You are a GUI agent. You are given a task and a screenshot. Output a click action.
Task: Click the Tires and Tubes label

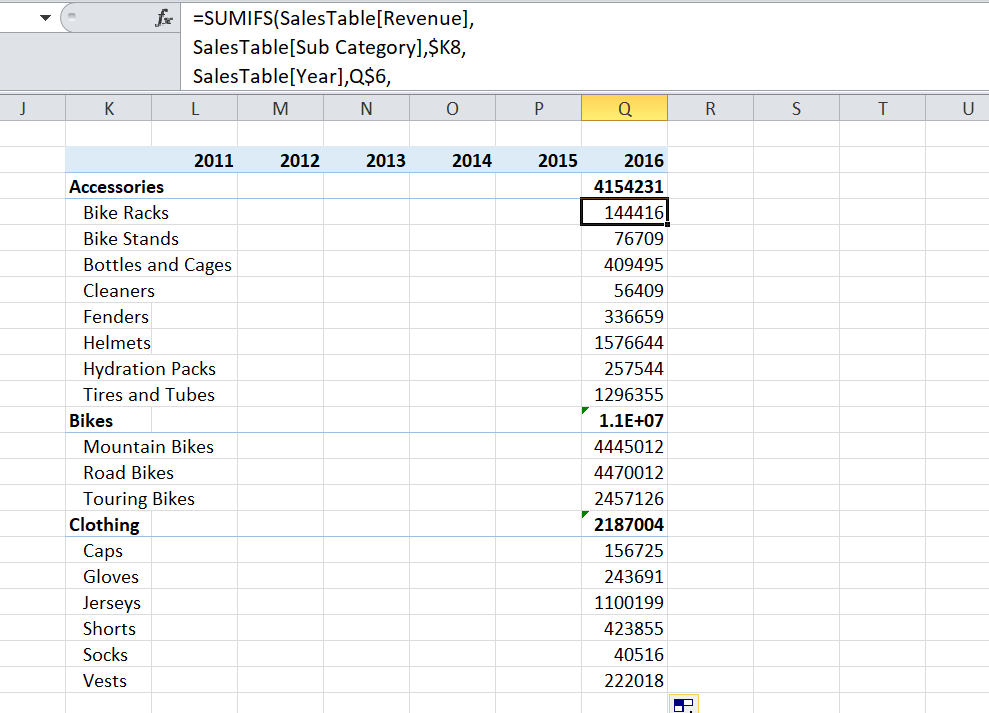(149, 394)
